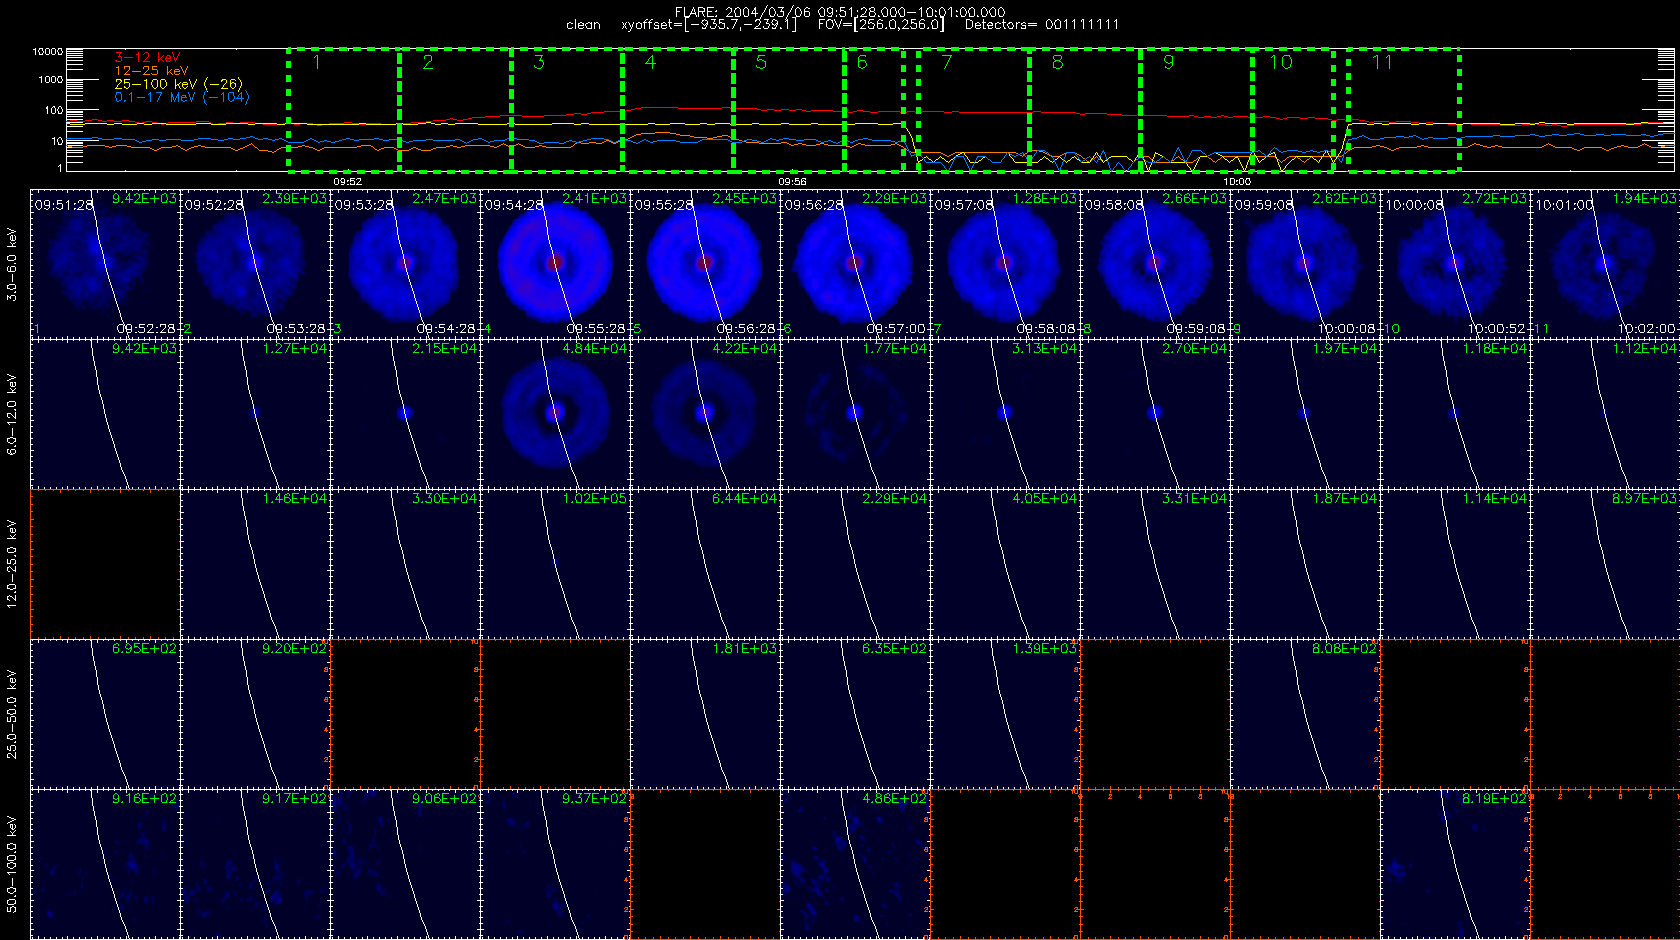1680x940 pixels.
Task: Open the 12.0-25.0 keV image labeled 8.97E+03
Action: (x=1605, y=563)
